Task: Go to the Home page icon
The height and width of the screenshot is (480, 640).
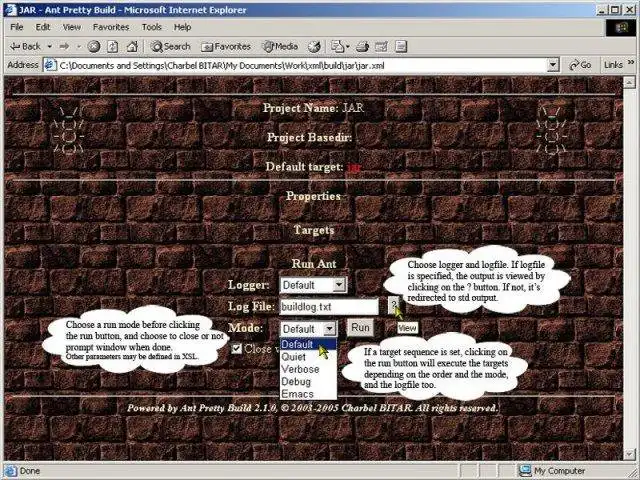Action: point(132,47)
